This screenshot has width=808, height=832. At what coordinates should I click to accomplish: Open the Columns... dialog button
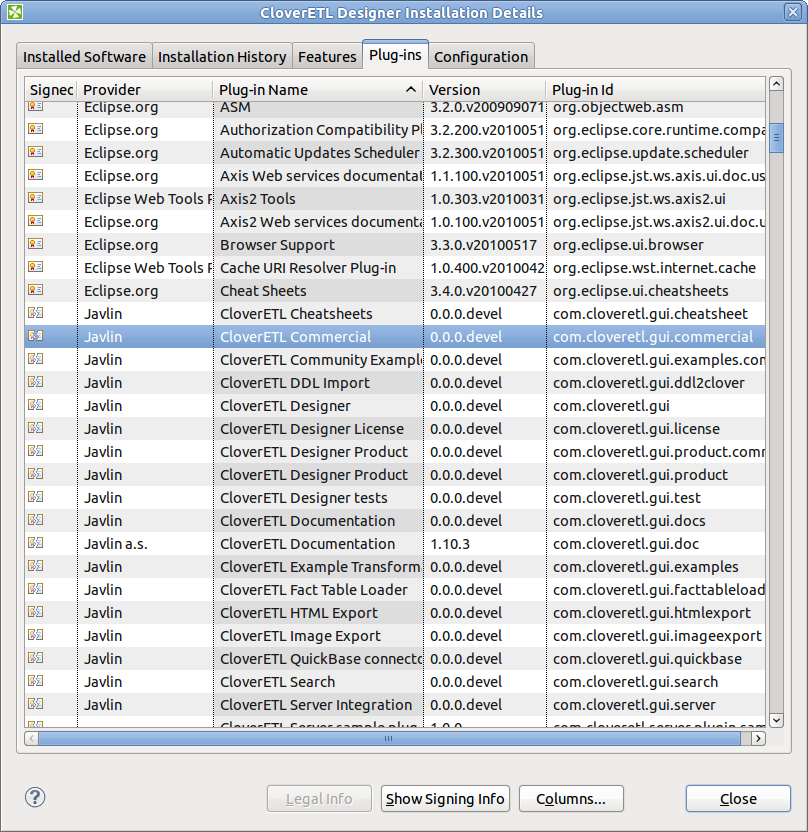coord(571,799)
